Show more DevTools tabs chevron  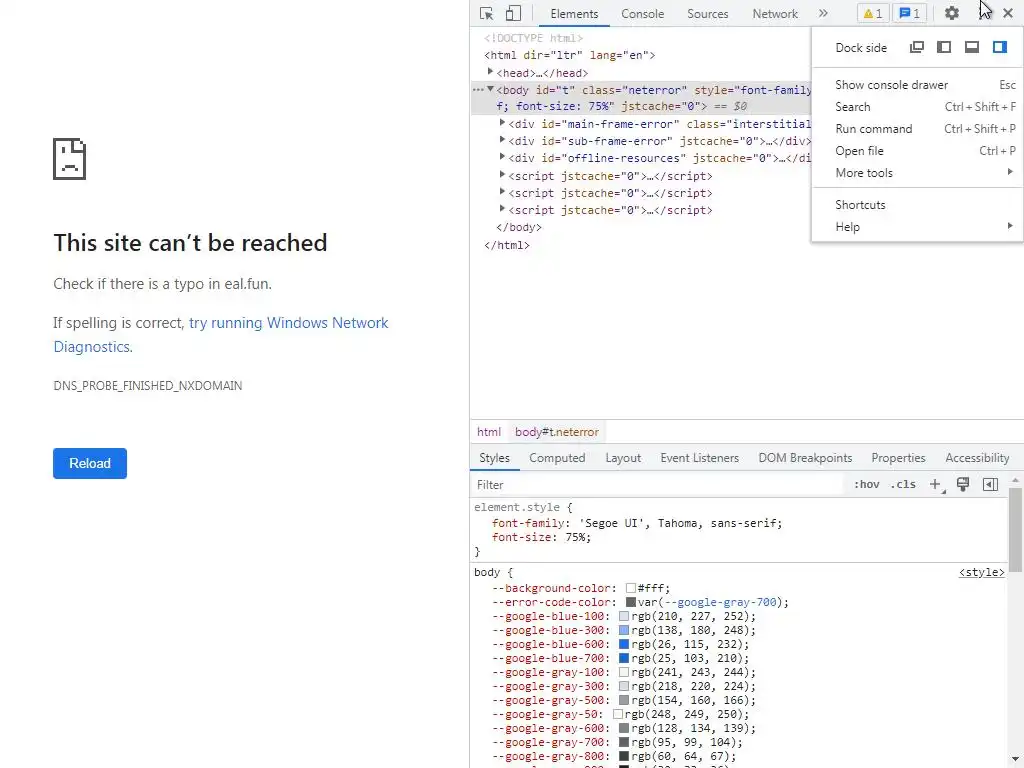coord(823,13)
